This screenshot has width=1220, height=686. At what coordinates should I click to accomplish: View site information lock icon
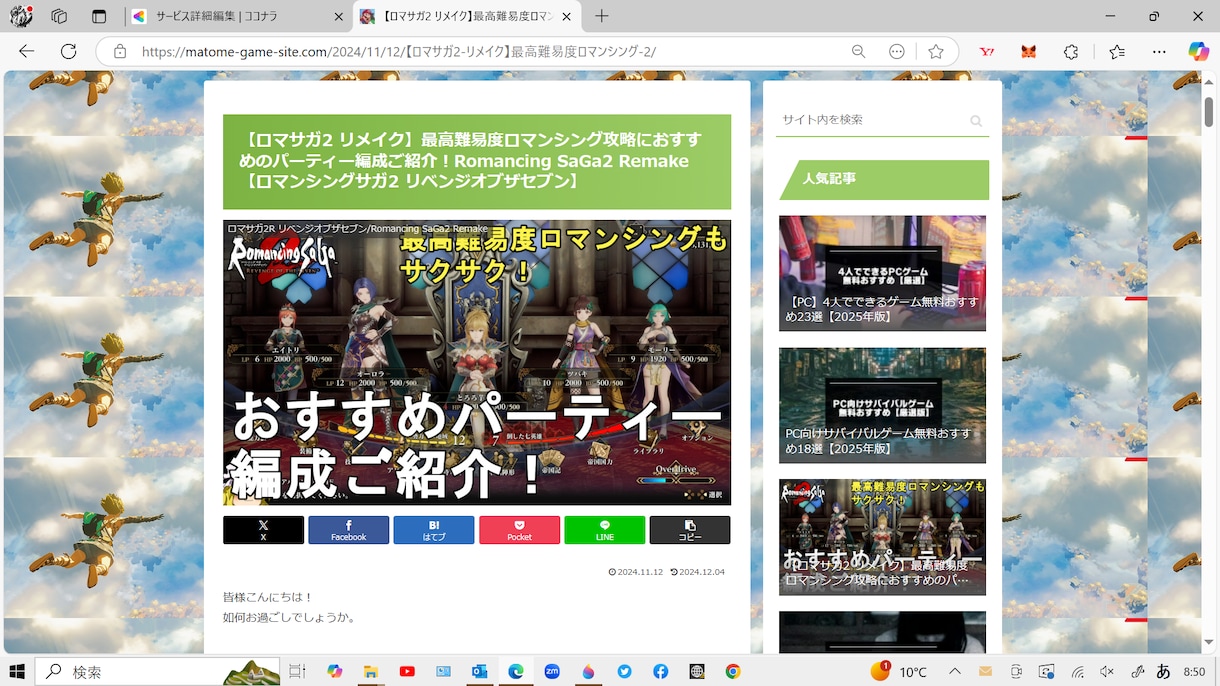click(x=120, y=51)
